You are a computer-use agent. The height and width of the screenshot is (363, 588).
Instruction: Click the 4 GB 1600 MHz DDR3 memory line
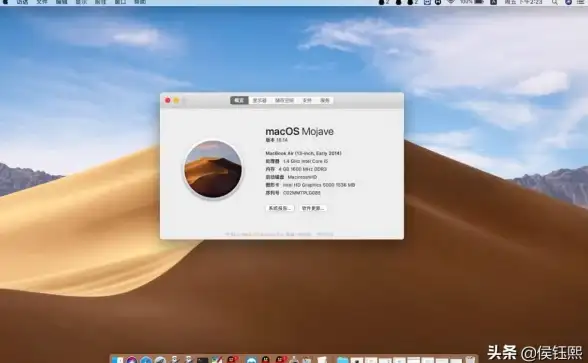[296, 169]
